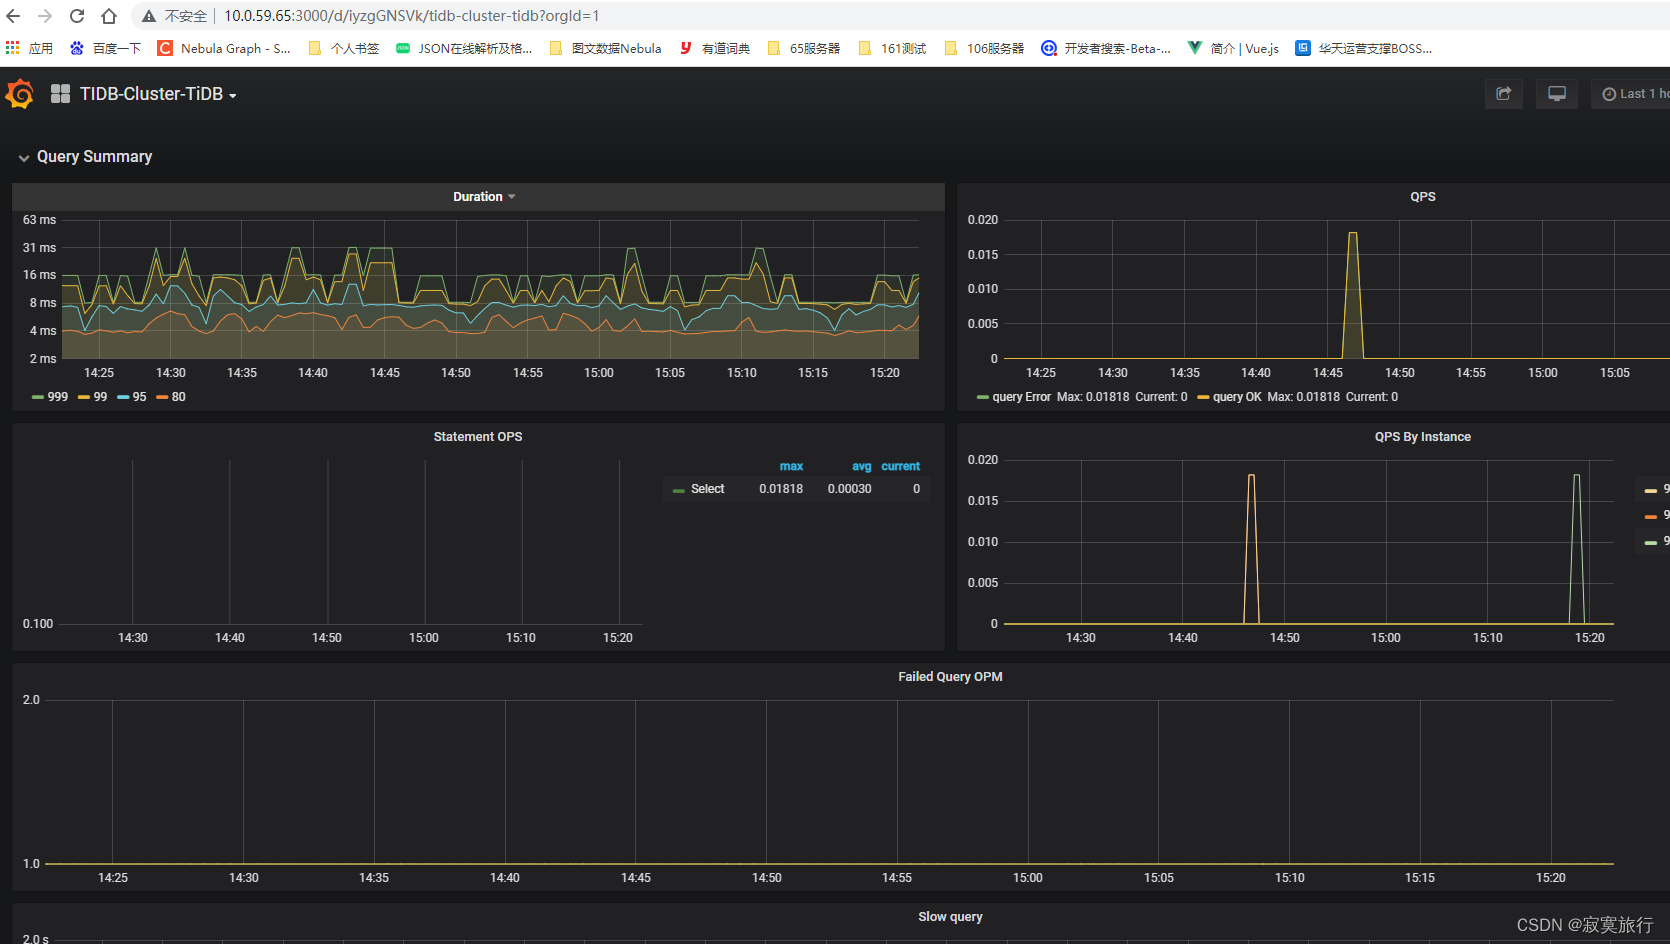Open the QPS By Instance panel menu
Image resolution: width=1670 pixels, height=944 pixels.
point(1422,437)
